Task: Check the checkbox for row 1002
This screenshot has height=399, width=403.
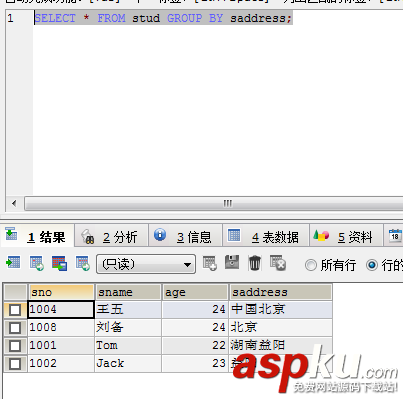Action: tap(15, 364)
